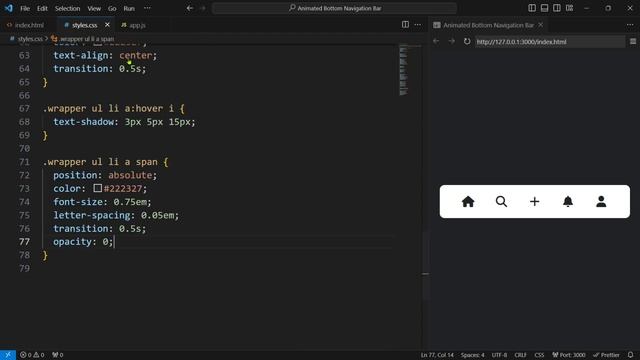Click the user profile icon in navigation bar
Image resolution: width=640 pixels, height=360 pixels.
point(601,202)
